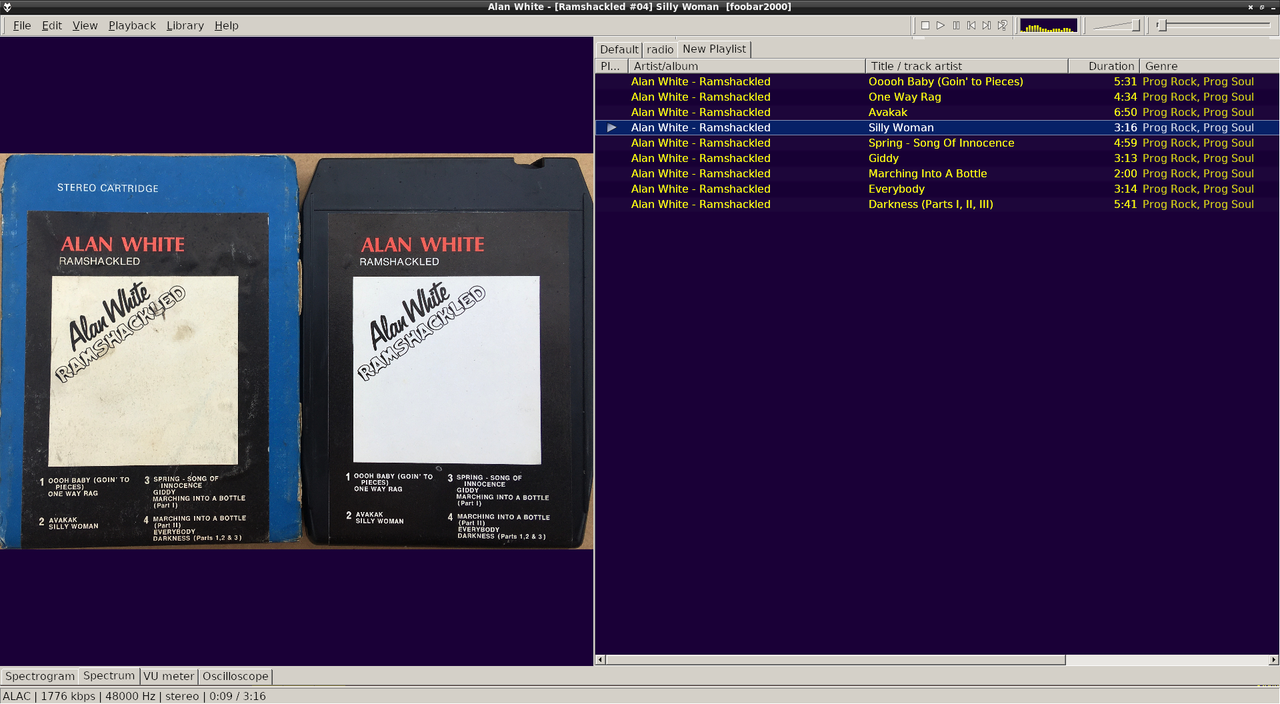Viewport: 1280px width, 704px height.
Task: Open the Help menu
Action: point(227,25)
